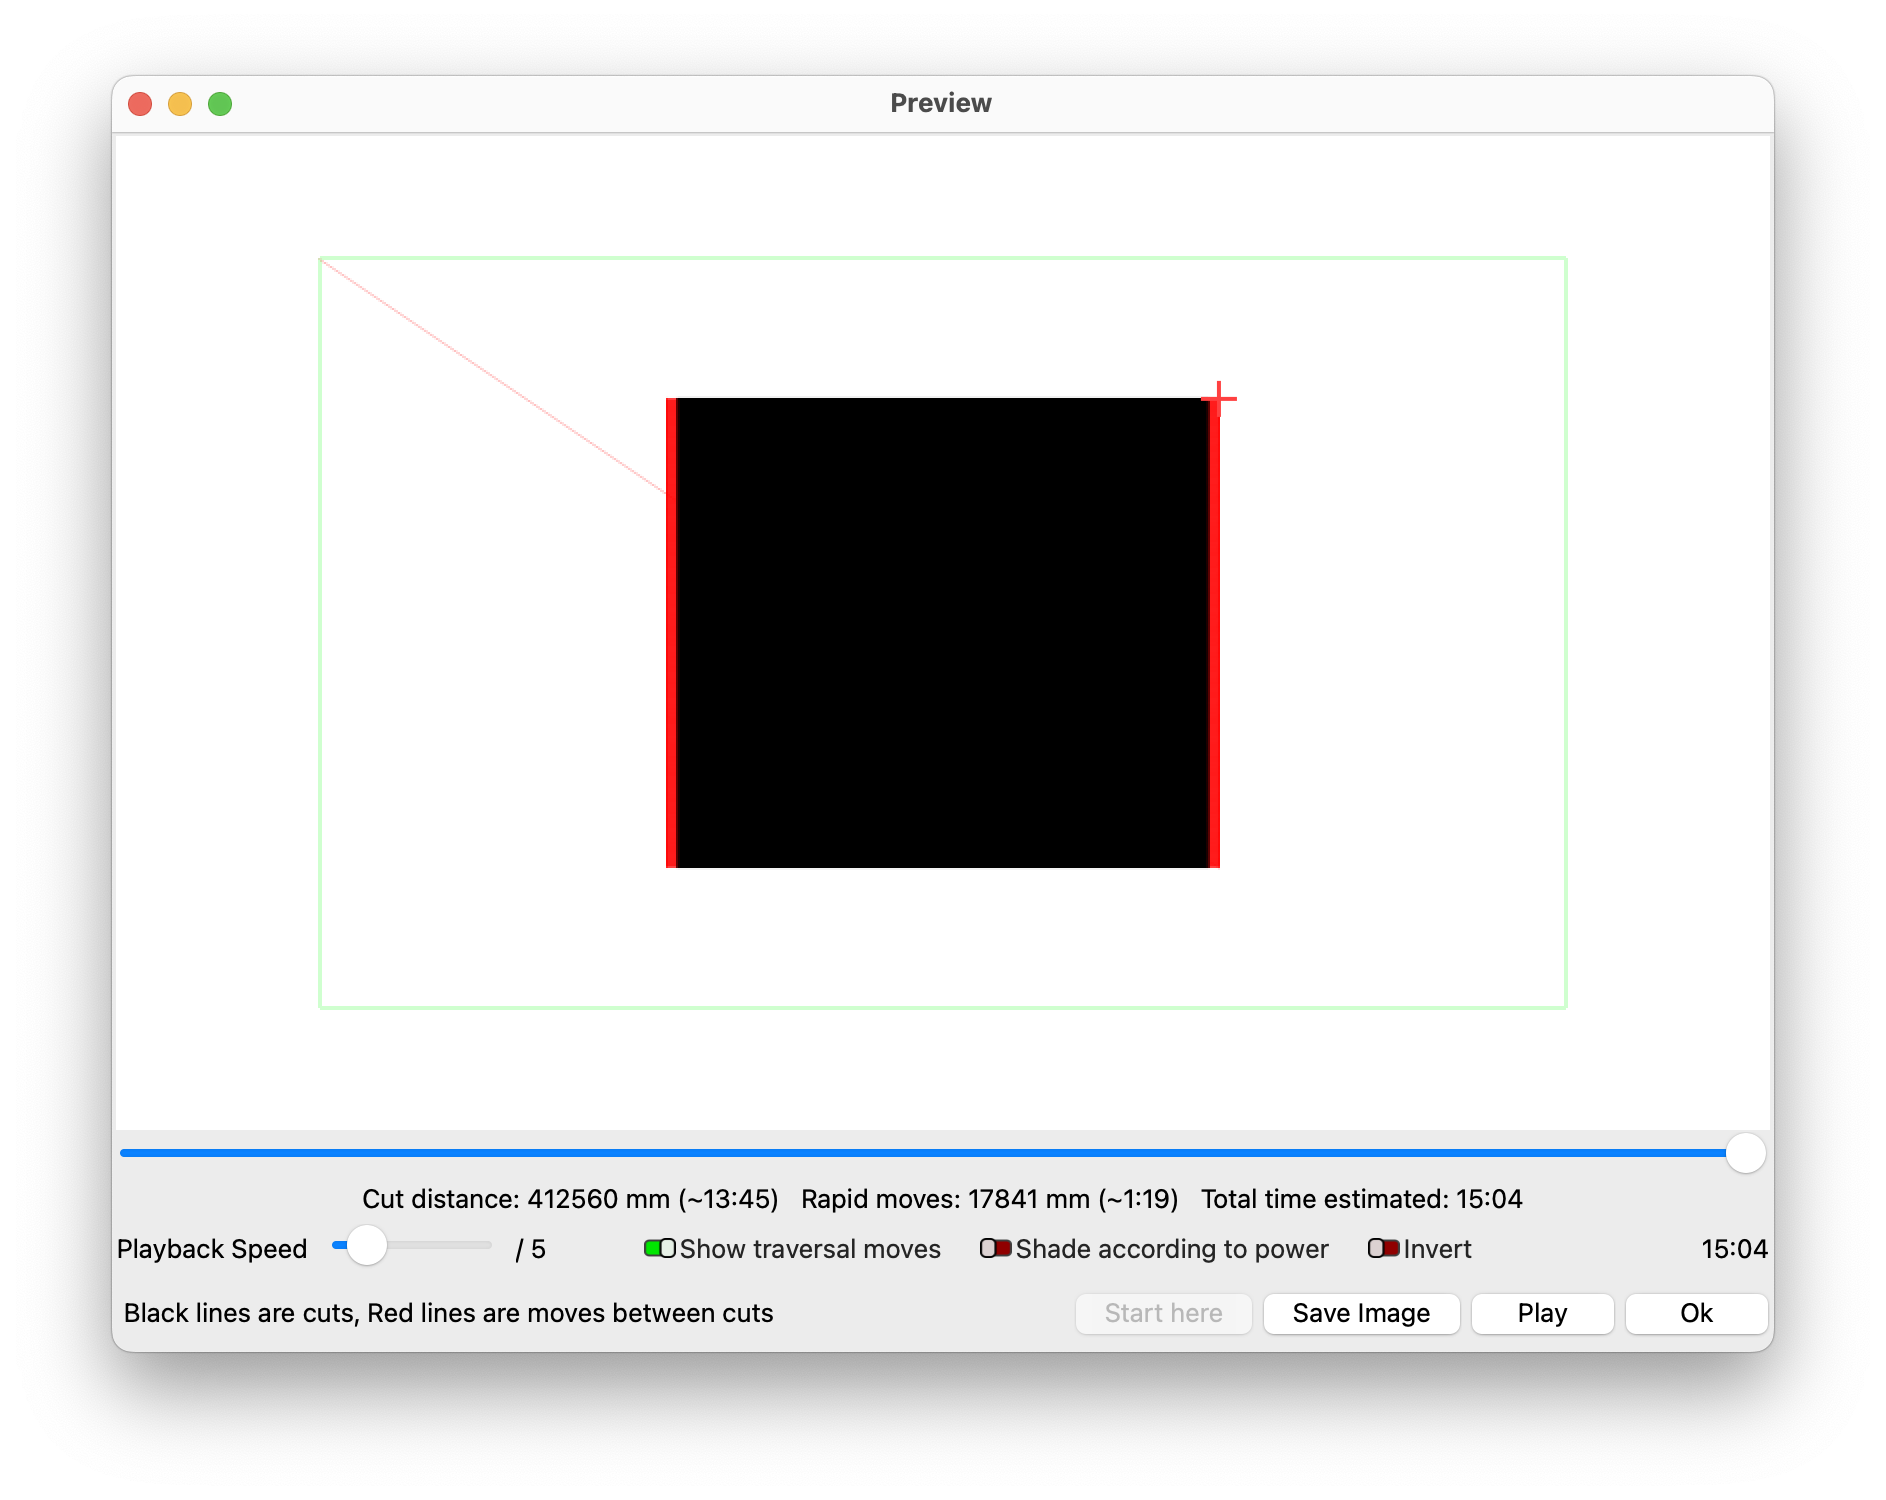
Task: Click the red bar on square's left edge
Action: (671, 632)
